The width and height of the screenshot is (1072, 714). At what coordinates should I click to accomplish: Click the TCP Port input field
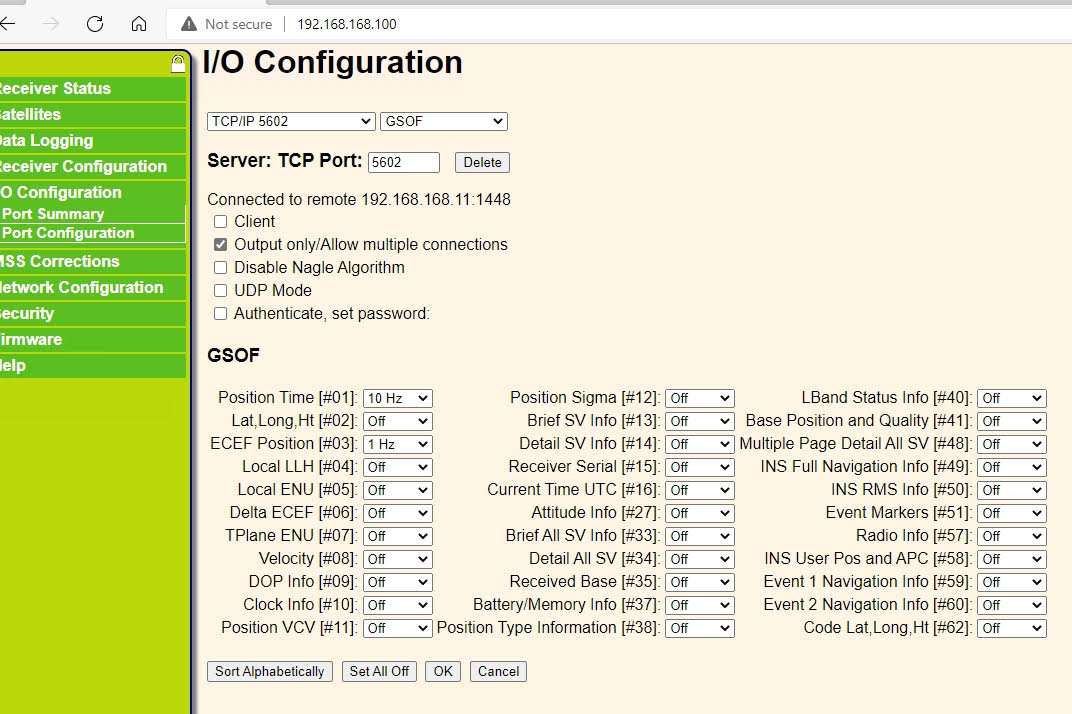click(403, 163)
